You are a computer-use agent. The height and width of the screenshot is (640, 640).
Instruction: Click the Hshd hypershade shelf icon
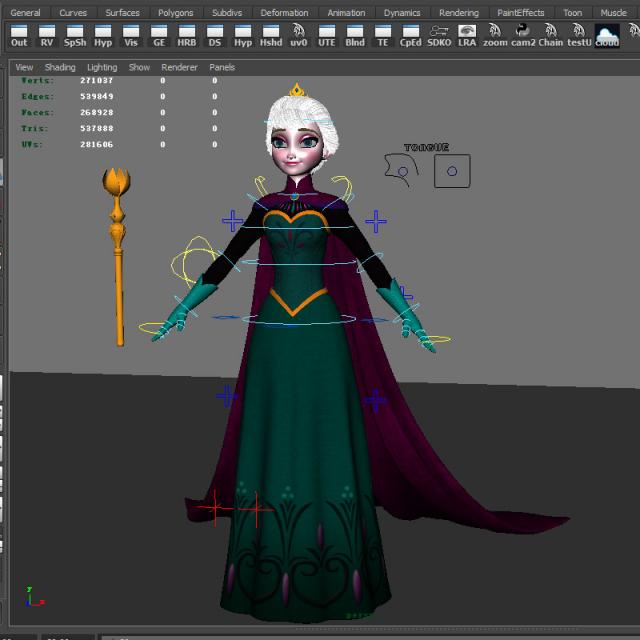(271, 36)
